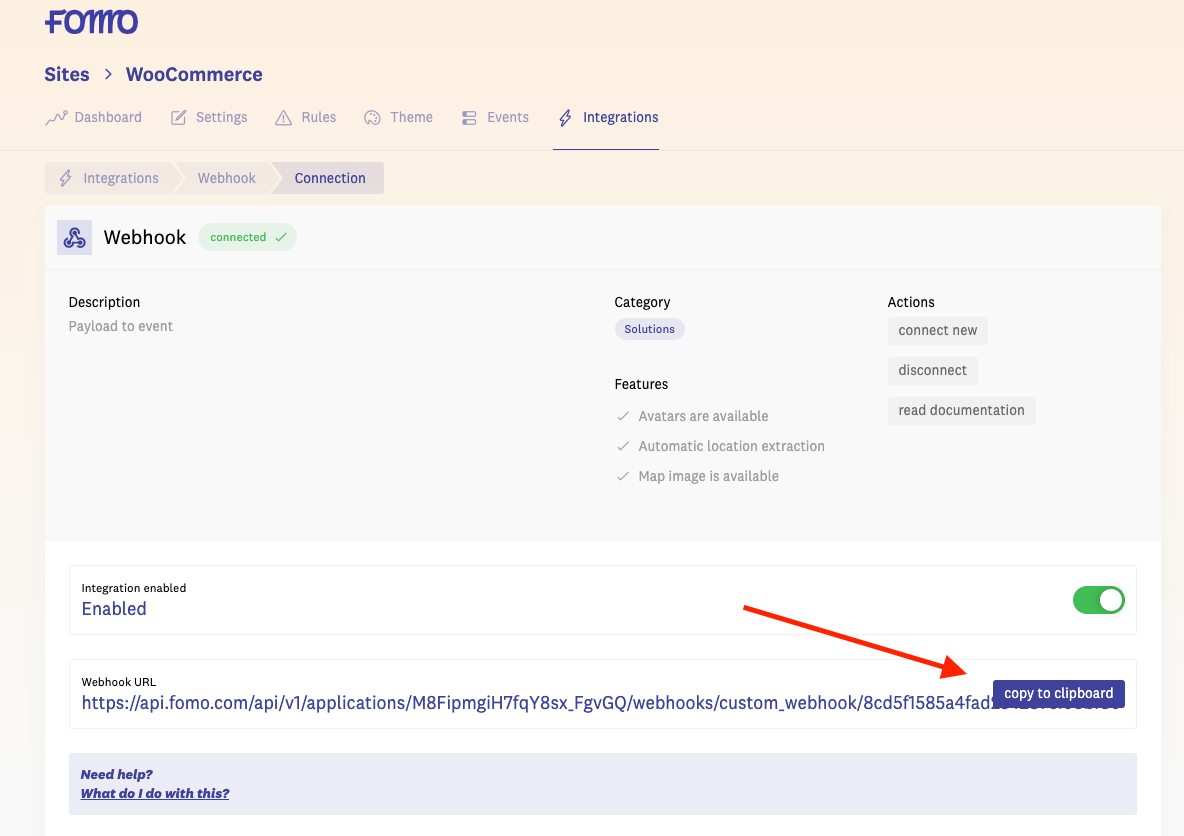Open the Theme tab
Image resolution: width=1184 pixels, height=836 pixels.
point(398,117)
